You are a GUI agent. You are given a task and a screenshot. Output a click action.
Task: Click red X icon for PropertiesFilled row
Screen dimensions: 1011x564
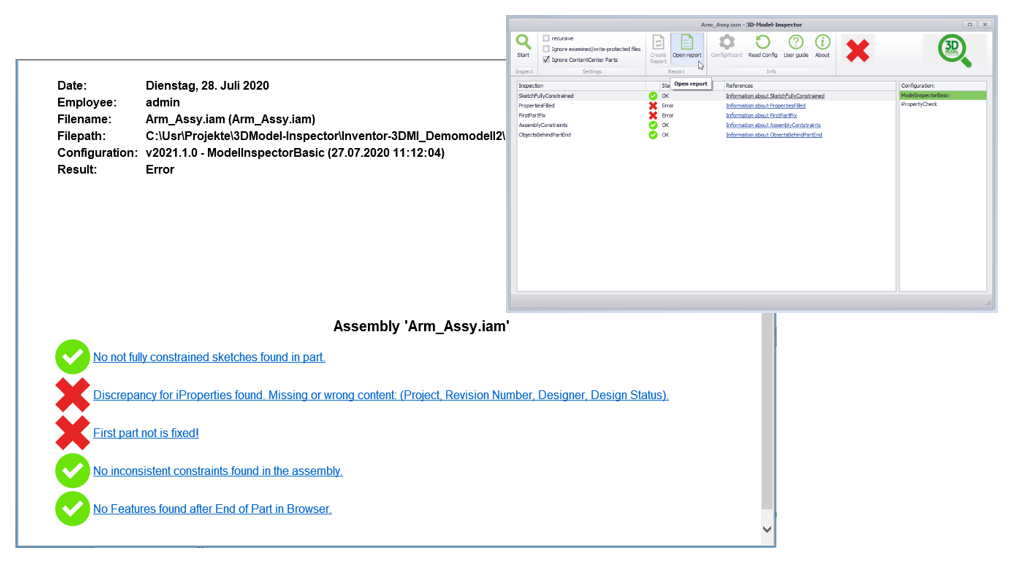pyautogui.click(x=653, y=106)
